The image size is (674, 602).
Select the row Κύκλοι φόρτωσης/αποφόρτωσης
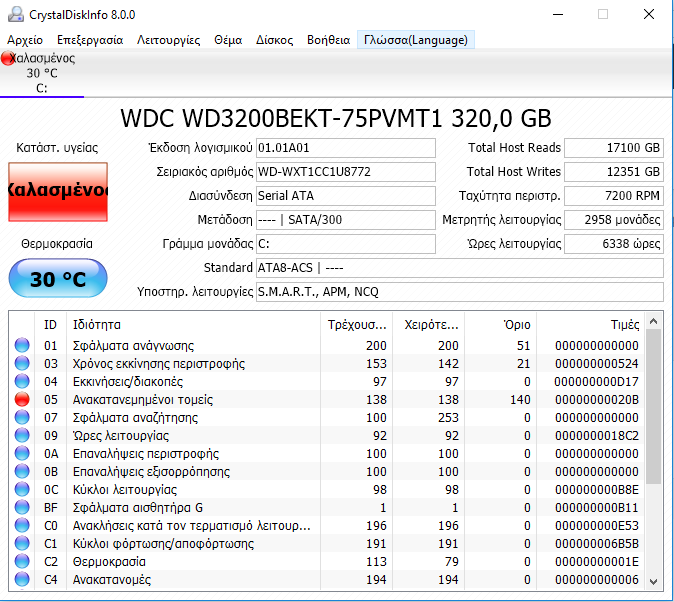tap(327, 544)
